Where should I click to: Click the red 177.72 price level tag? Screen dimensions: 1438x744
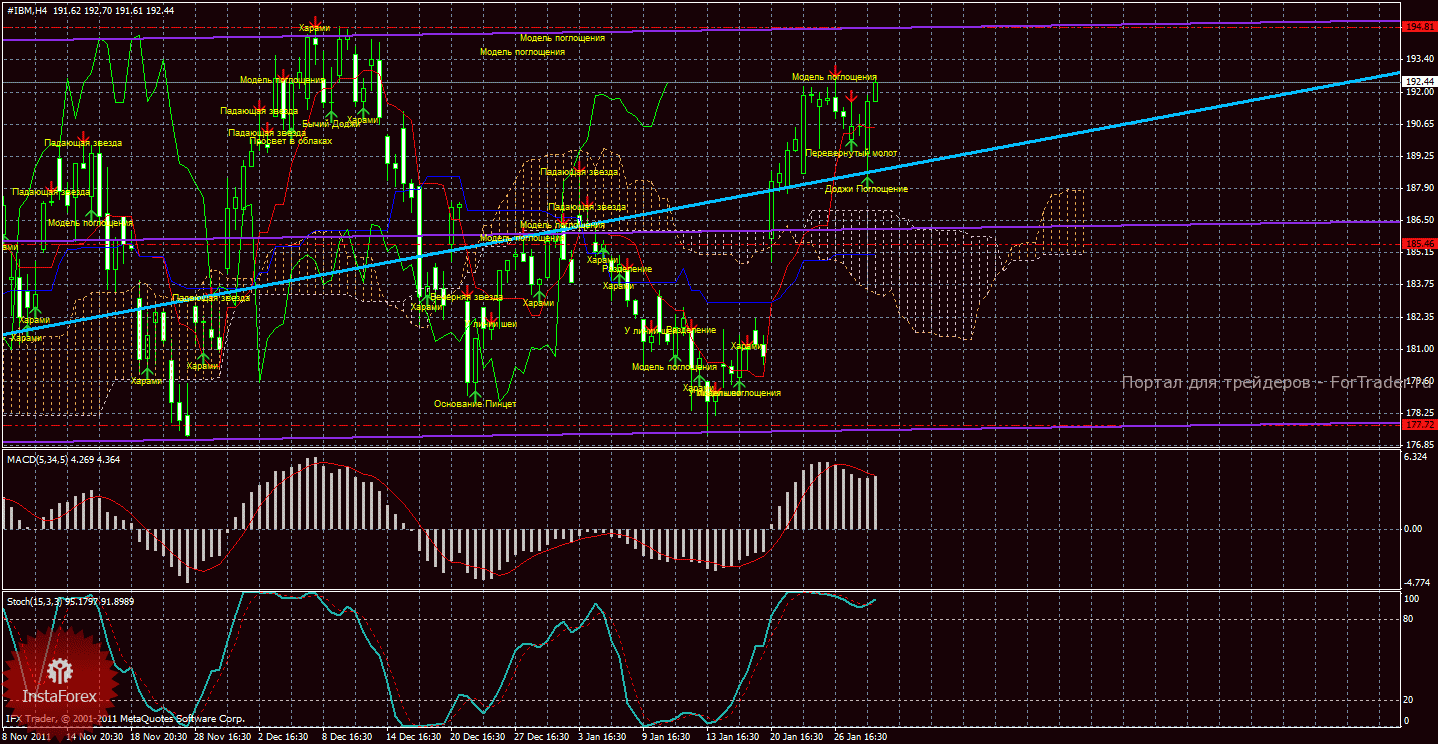[x=1419, y=425]
